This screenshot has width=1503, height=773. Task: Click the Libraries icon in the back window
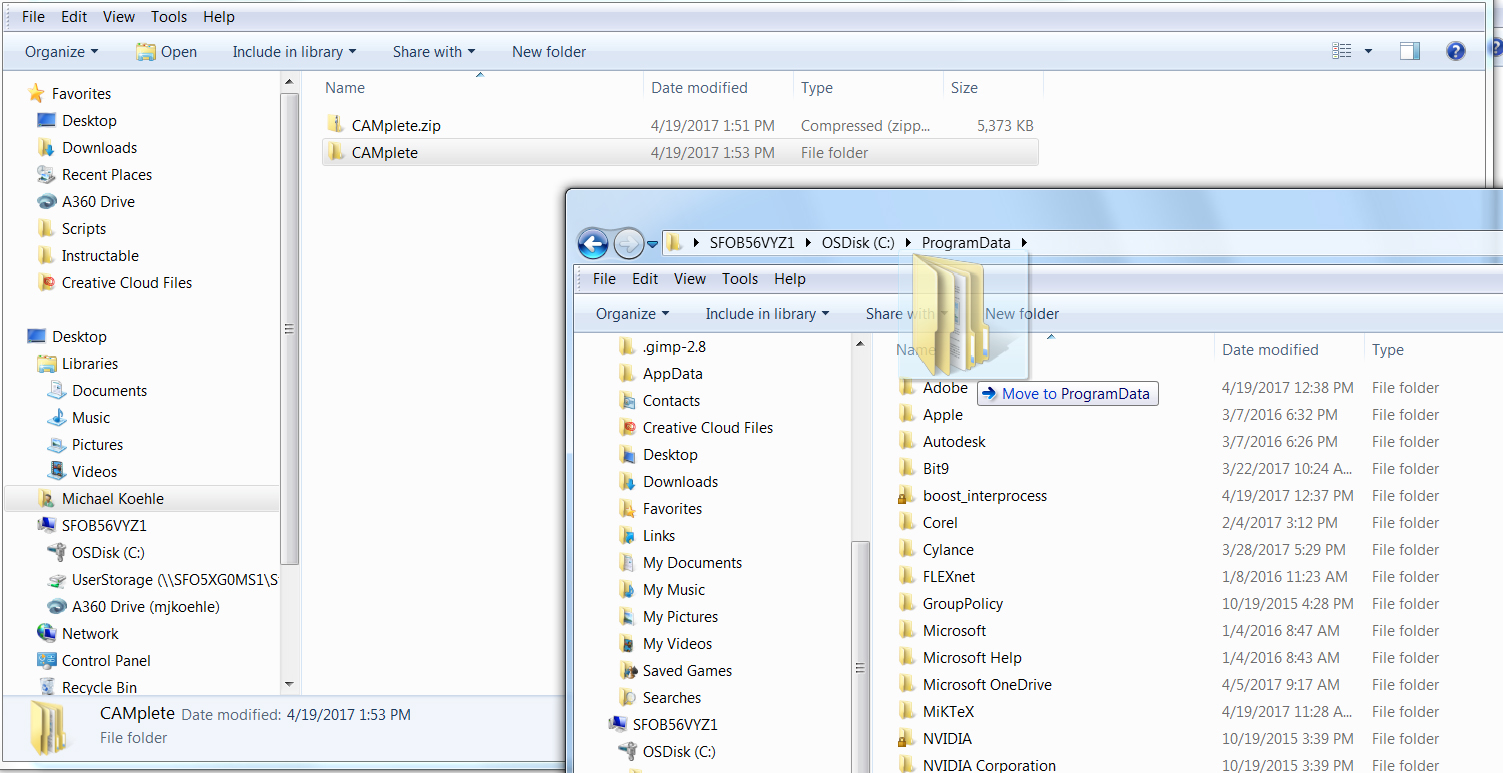(x=46, y=363)
